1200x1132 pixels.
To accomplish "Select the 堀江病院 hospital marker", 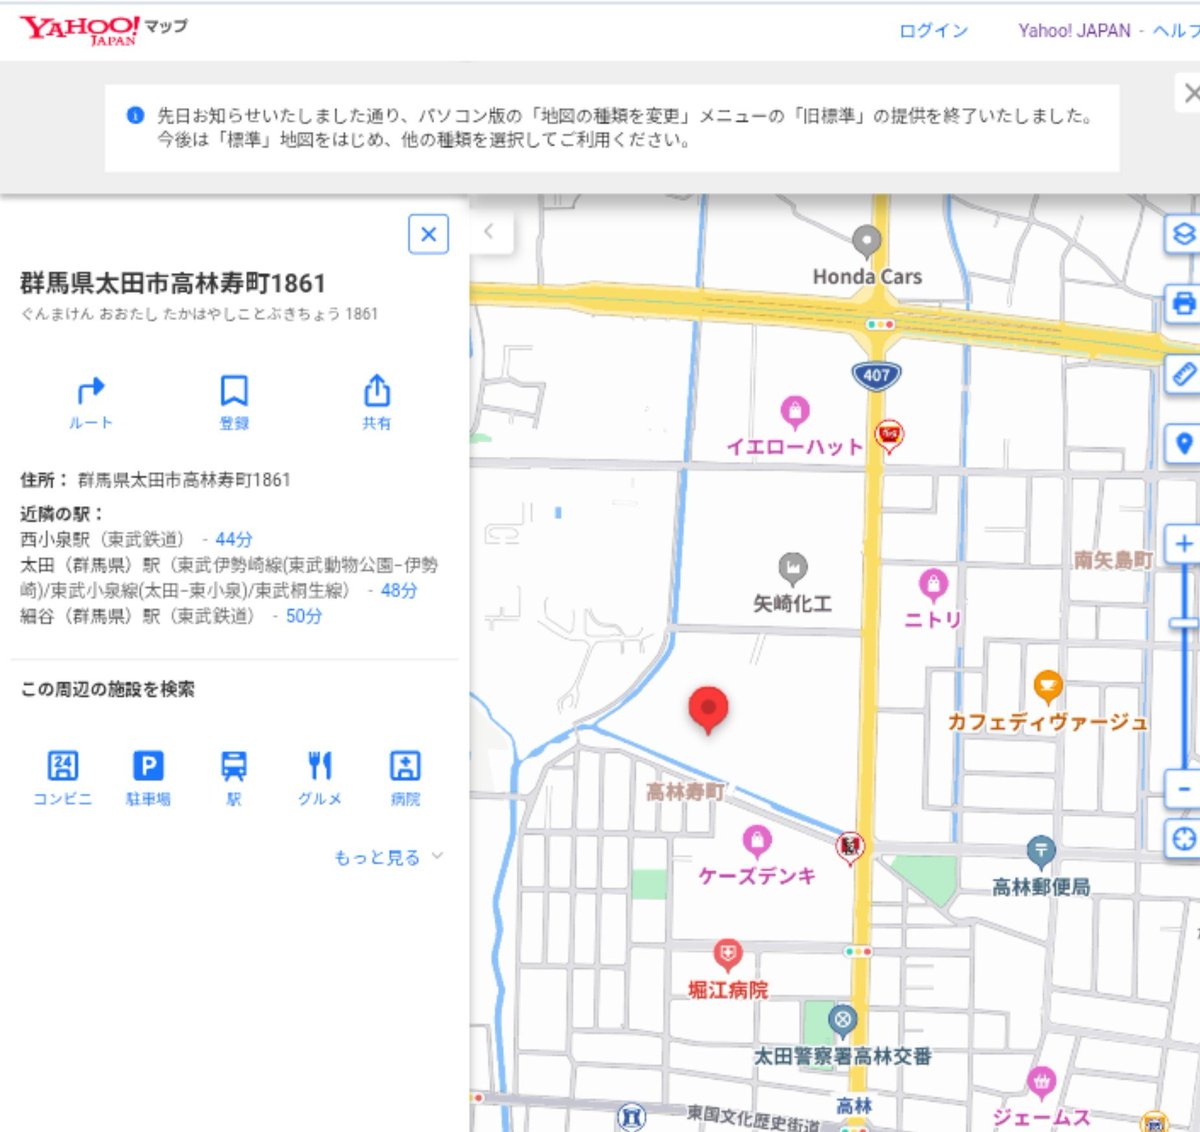I will point(728,955).
